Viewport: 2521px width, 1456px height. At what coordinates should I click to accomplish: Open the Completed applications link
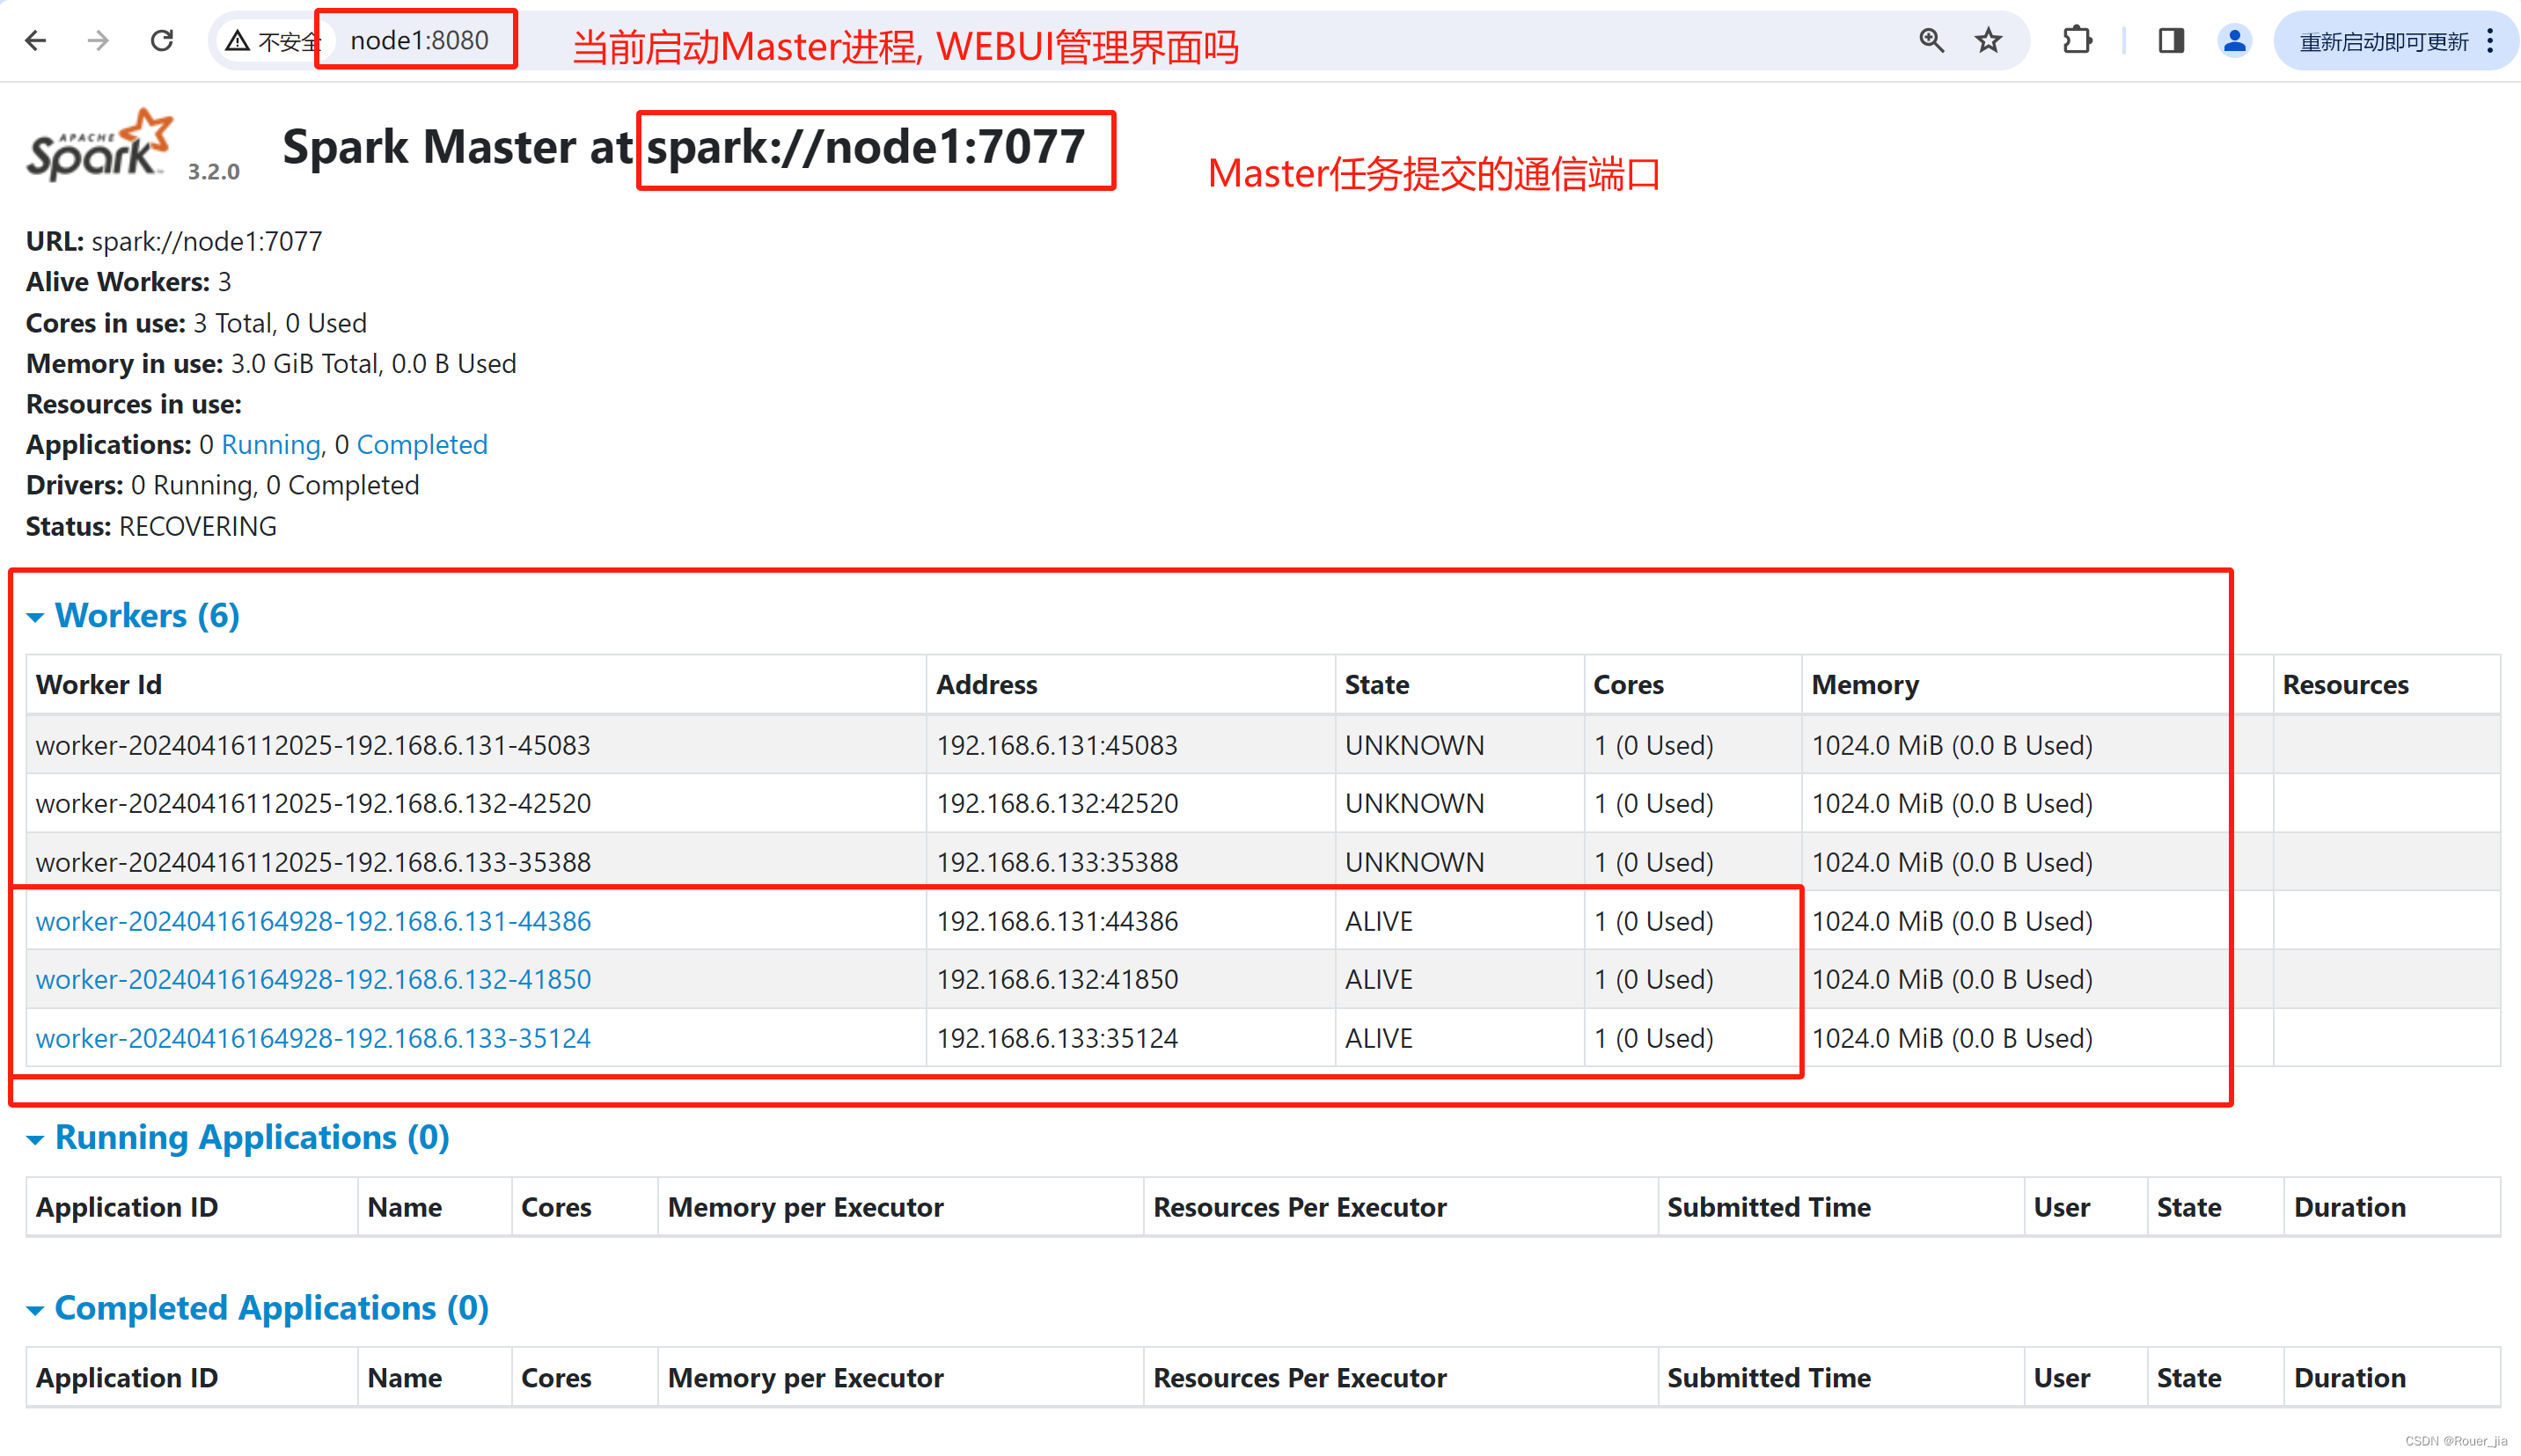click(x=422, y=445)
